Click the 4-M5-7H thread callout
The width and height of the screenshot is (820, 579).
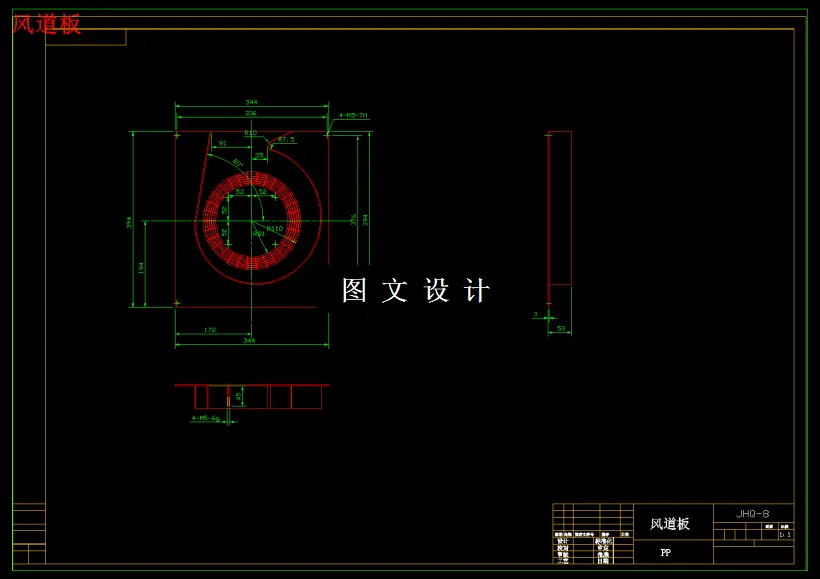pos(353,115)
